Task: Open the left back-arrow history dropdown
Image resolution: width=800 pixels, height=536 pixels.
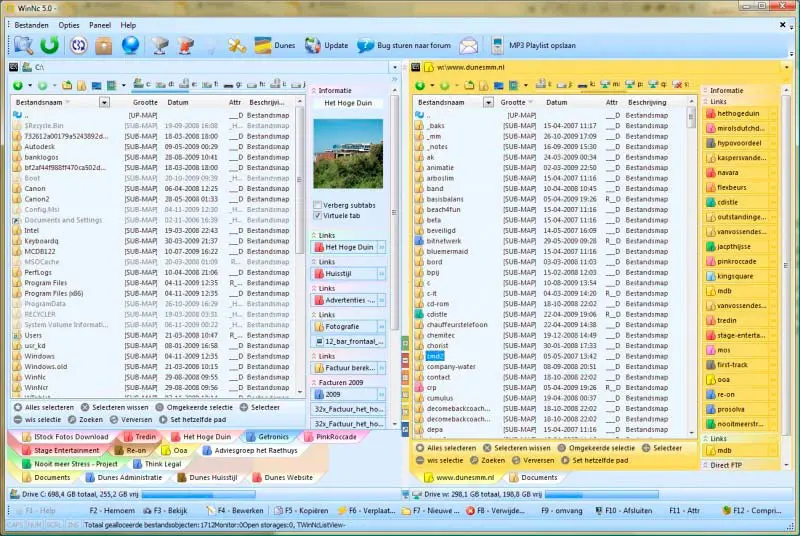Action: pos(30,85)
